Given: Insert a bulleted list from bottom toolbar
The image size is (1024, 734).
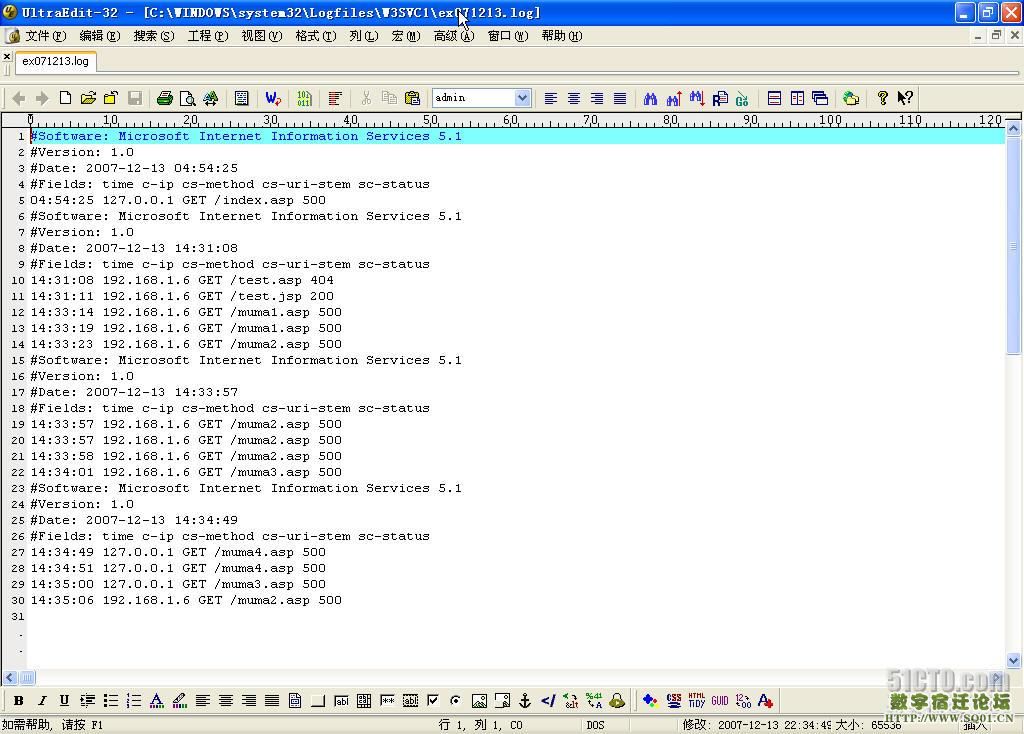Looking at the screenshot, I should [x=110, y=701].
